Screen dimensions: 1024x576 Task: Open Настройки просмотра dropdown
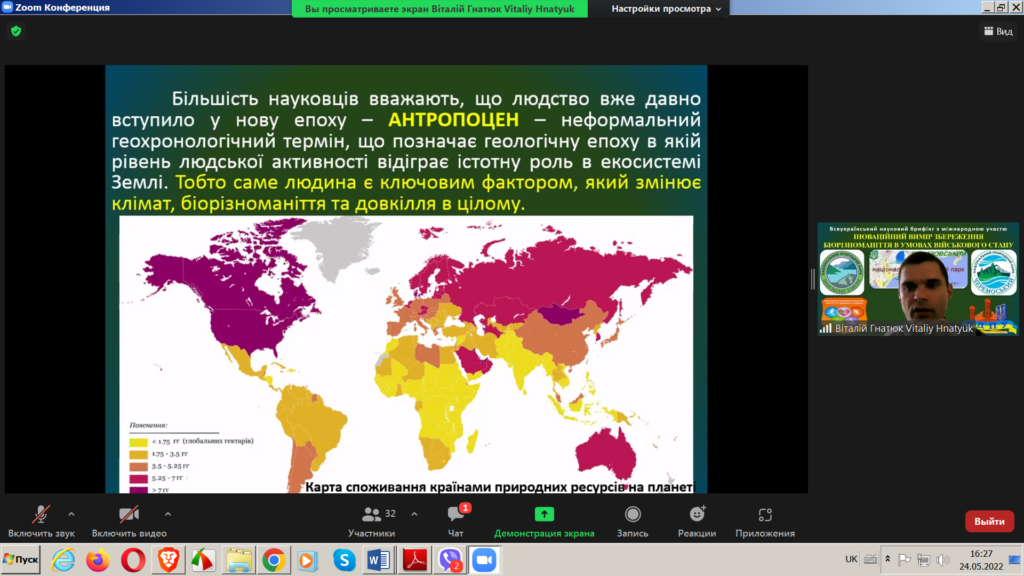coord(668,9)
